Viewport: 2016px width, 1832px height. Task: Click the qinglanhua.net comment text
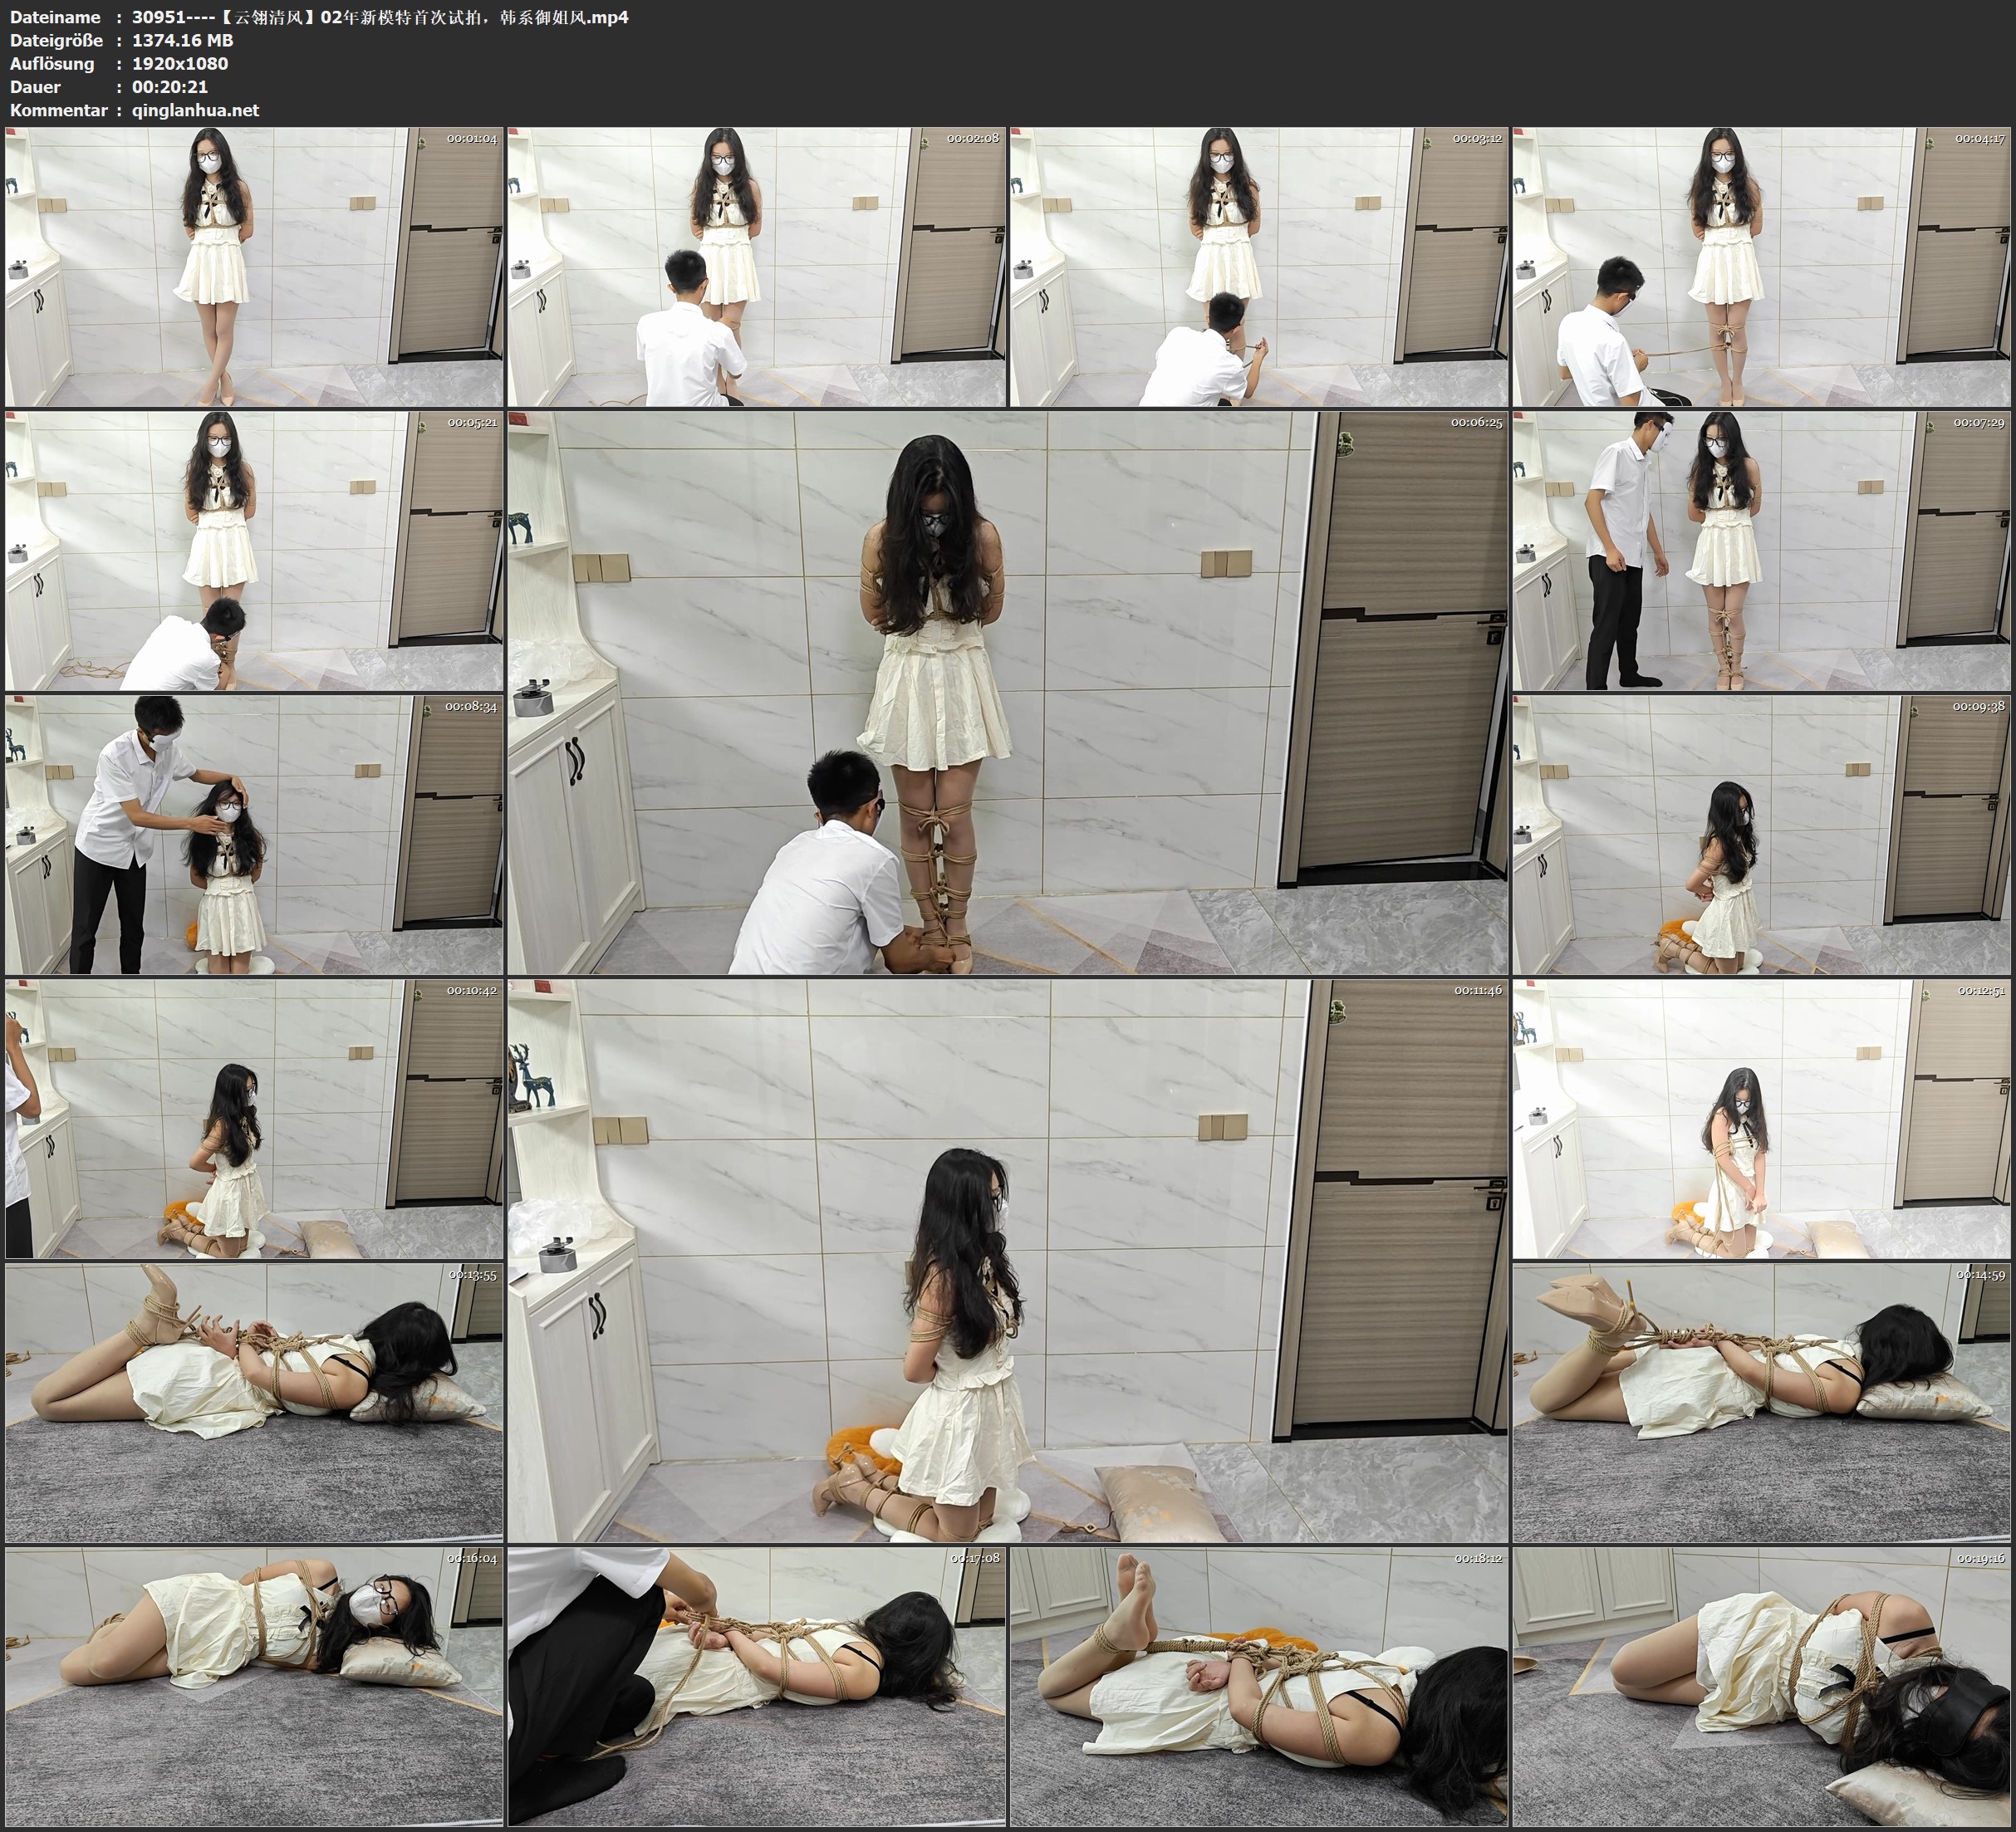(195, 110)
